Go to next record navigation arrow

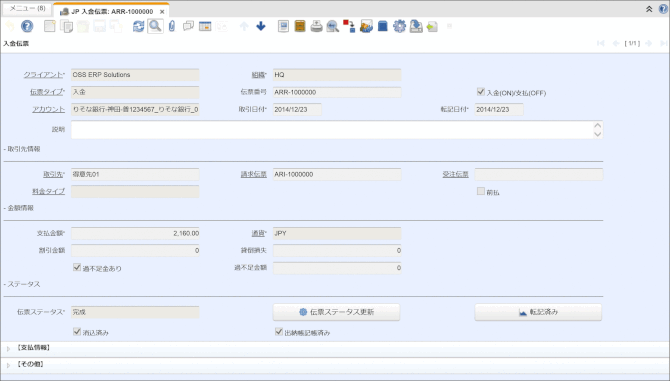[649, 43]
